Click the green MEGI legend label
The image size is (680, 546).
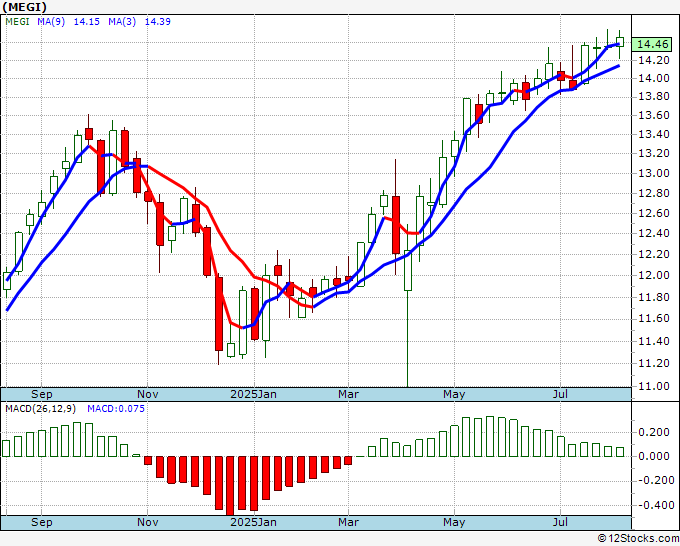[x=17, y=21]
